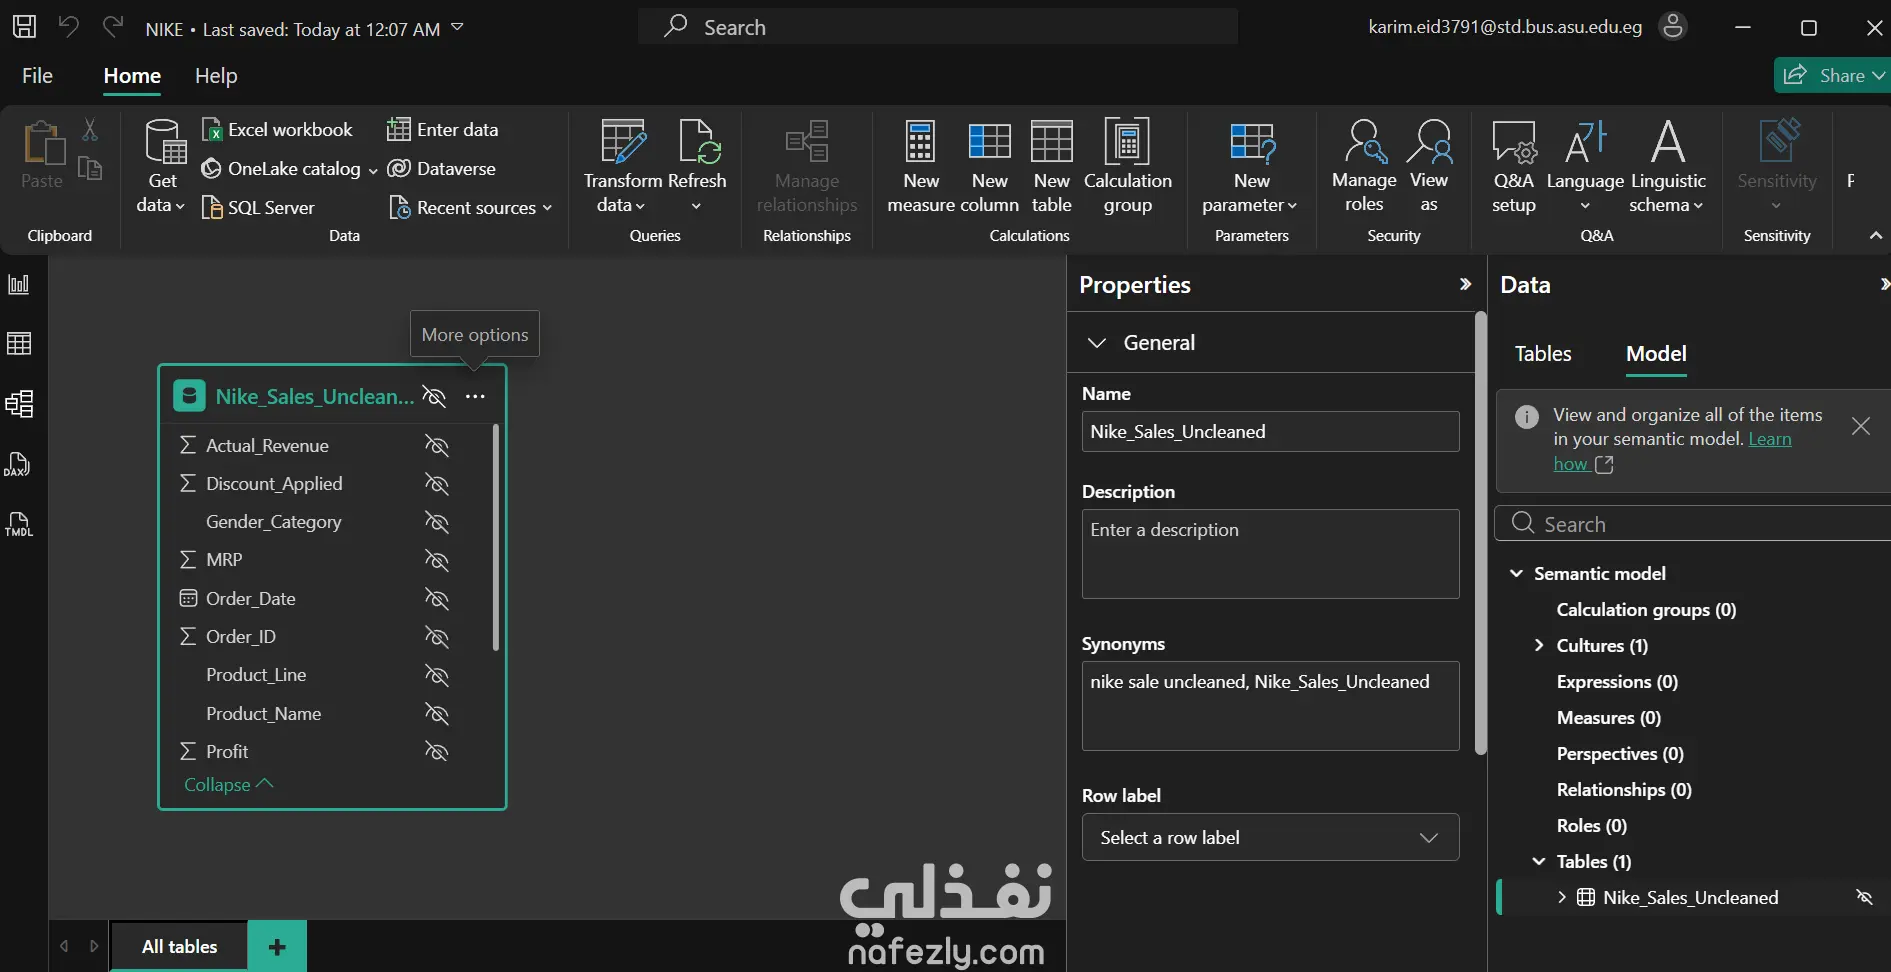Click the Share button
1891x972 pixels.
point(1832,76)
